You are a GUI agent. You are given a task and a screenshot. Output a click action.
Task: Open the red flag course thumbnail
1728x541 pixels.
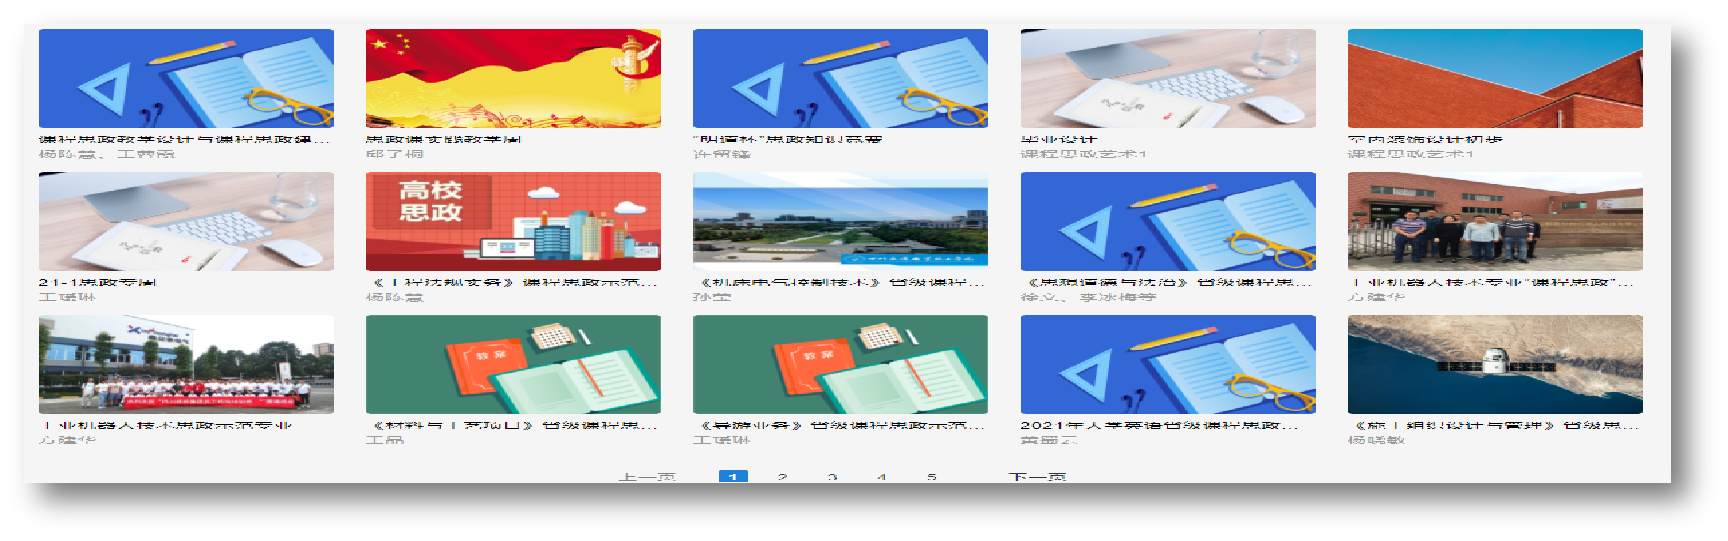[513, 78]
